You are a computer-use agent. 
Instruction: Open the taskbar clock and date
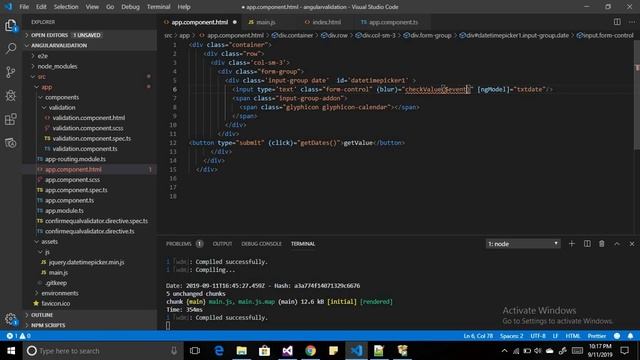600,351
